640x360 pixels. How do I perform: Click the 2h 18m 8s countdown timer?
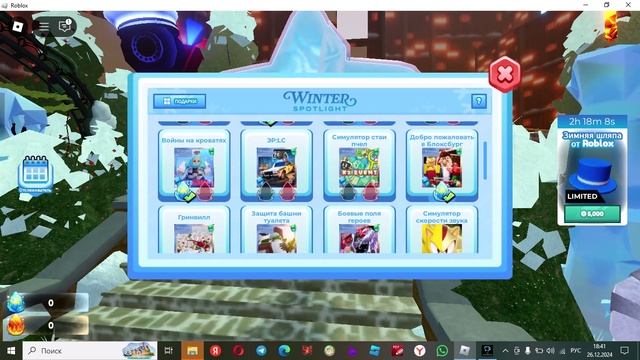pyautogui.click(x=592, y=122)
